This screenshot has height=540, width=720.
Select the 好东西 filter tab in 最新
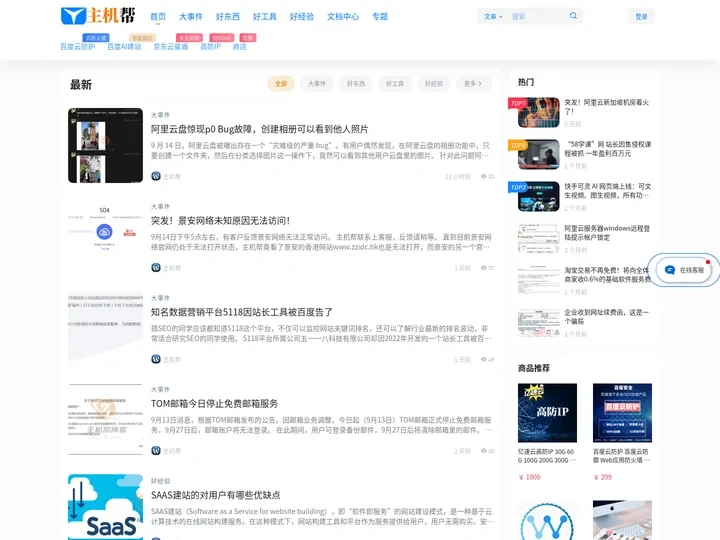356,84
